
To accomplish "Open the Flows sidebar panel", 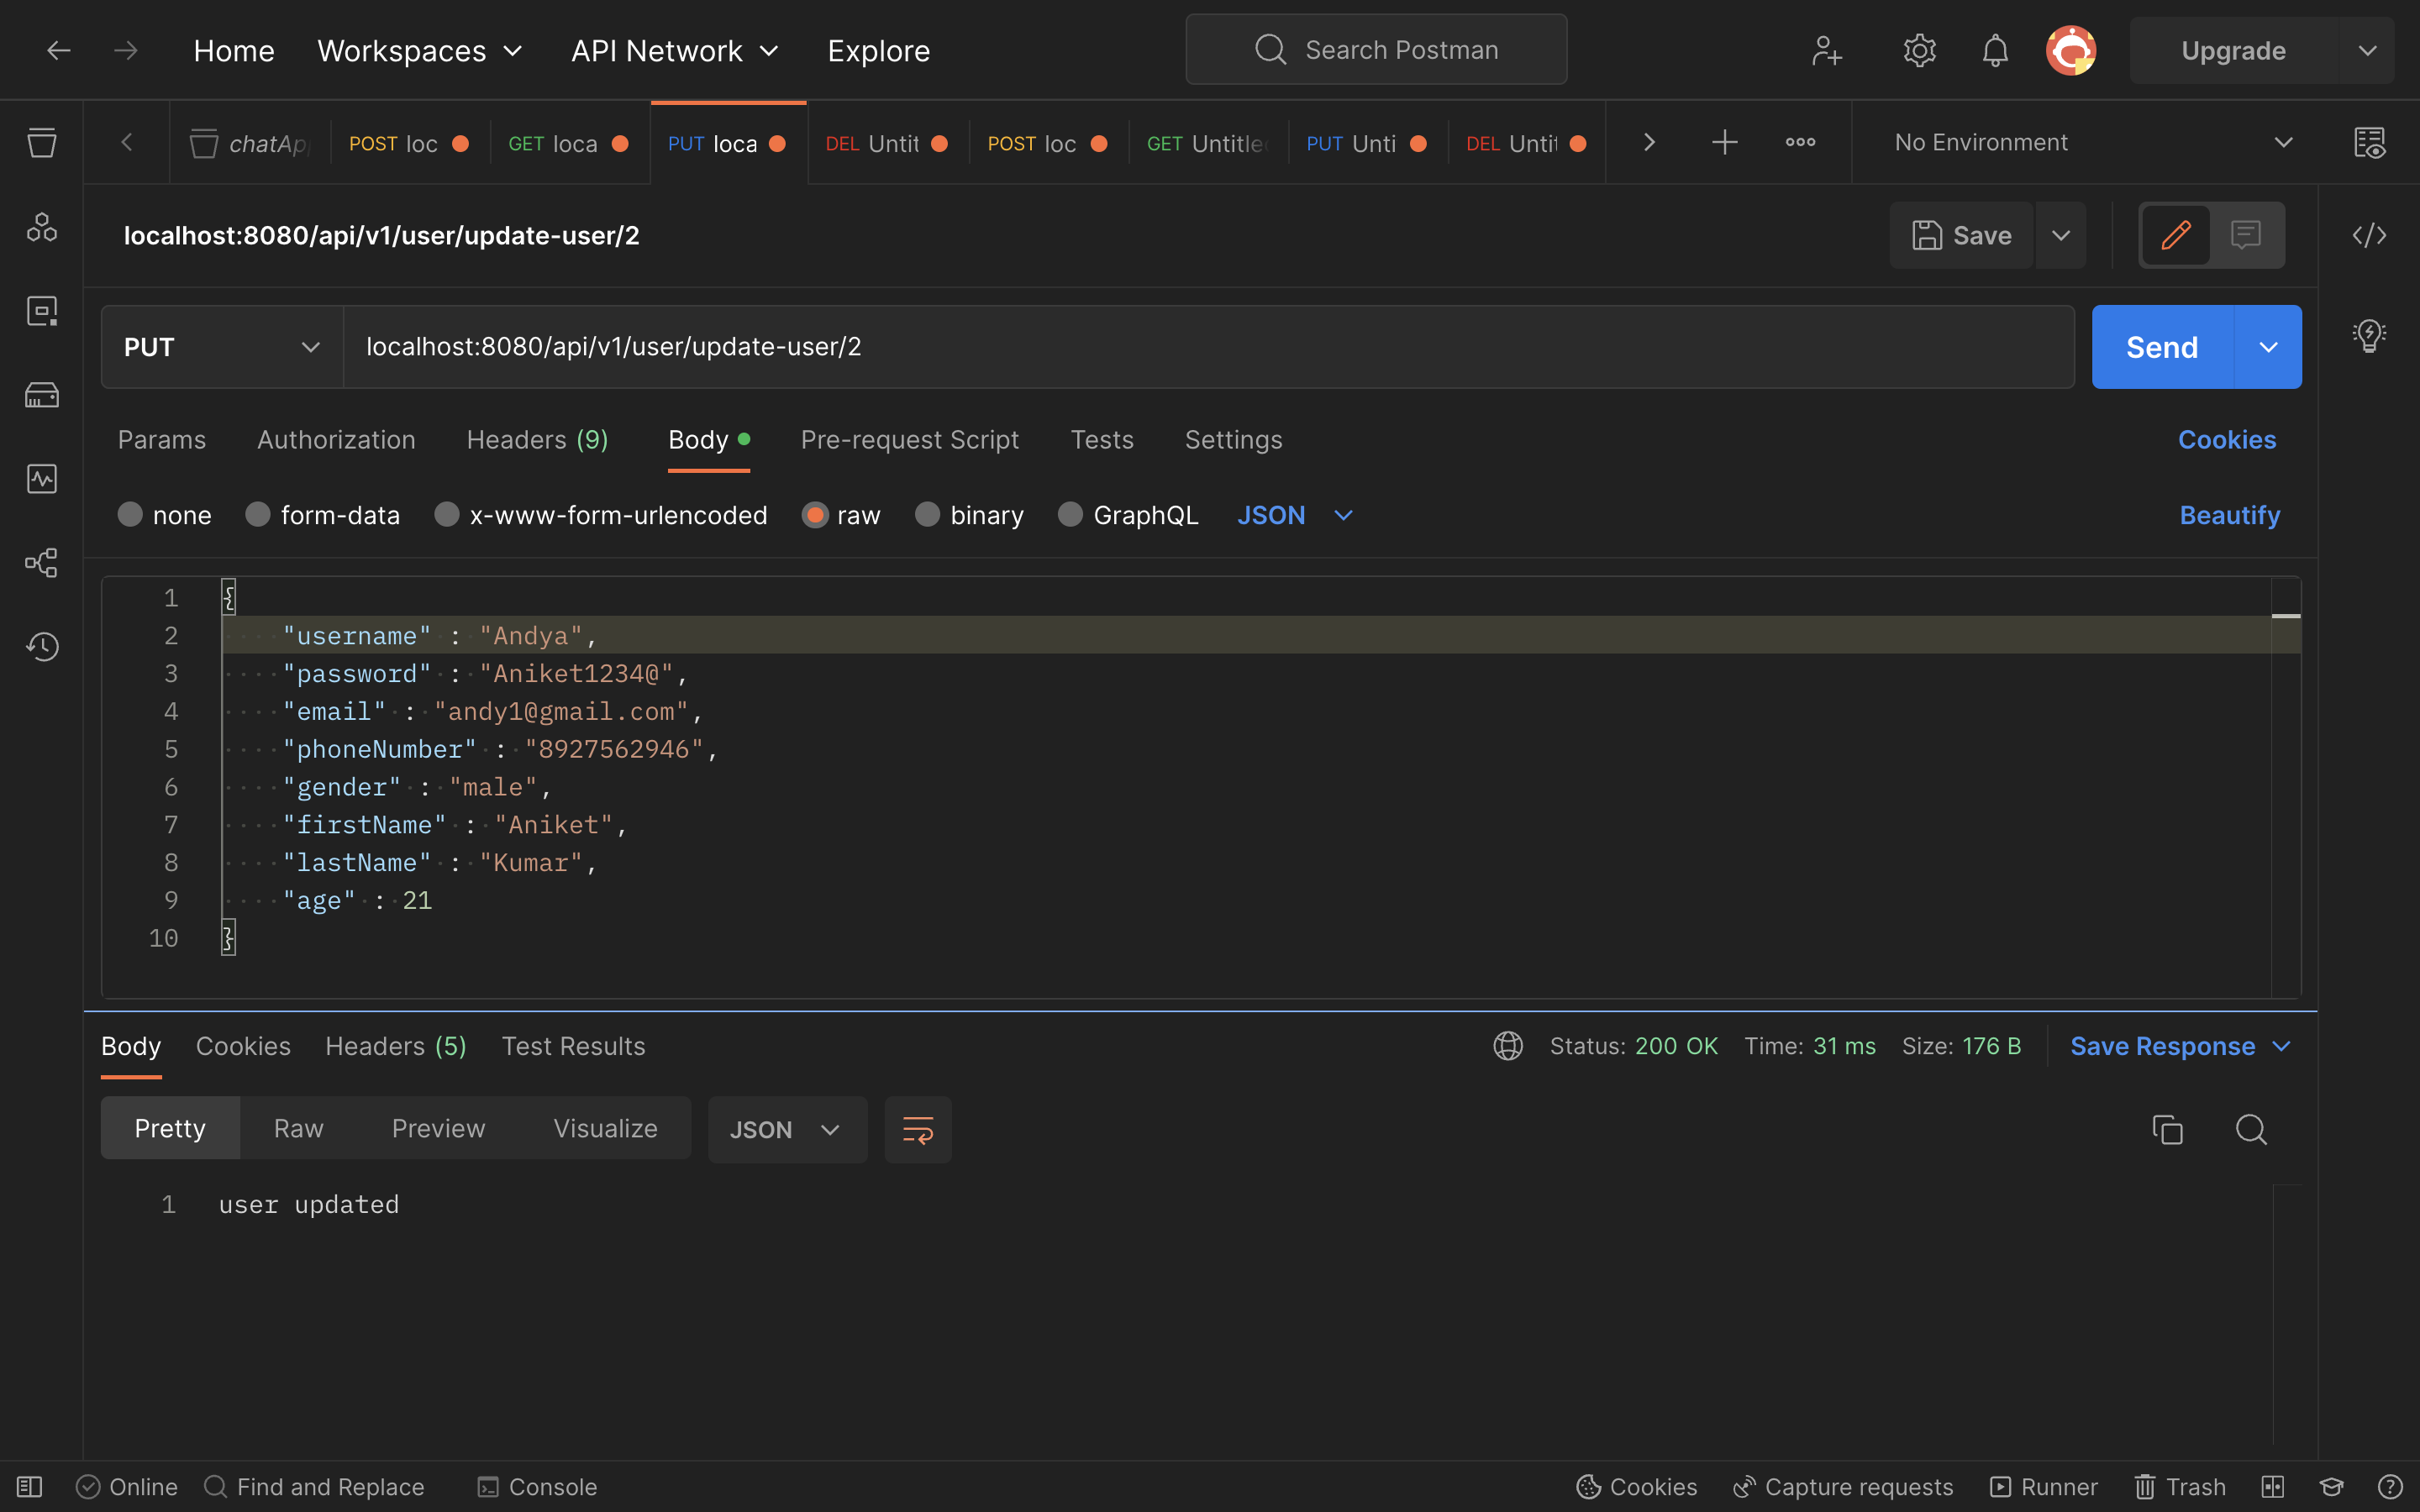I will pos(42,563).
